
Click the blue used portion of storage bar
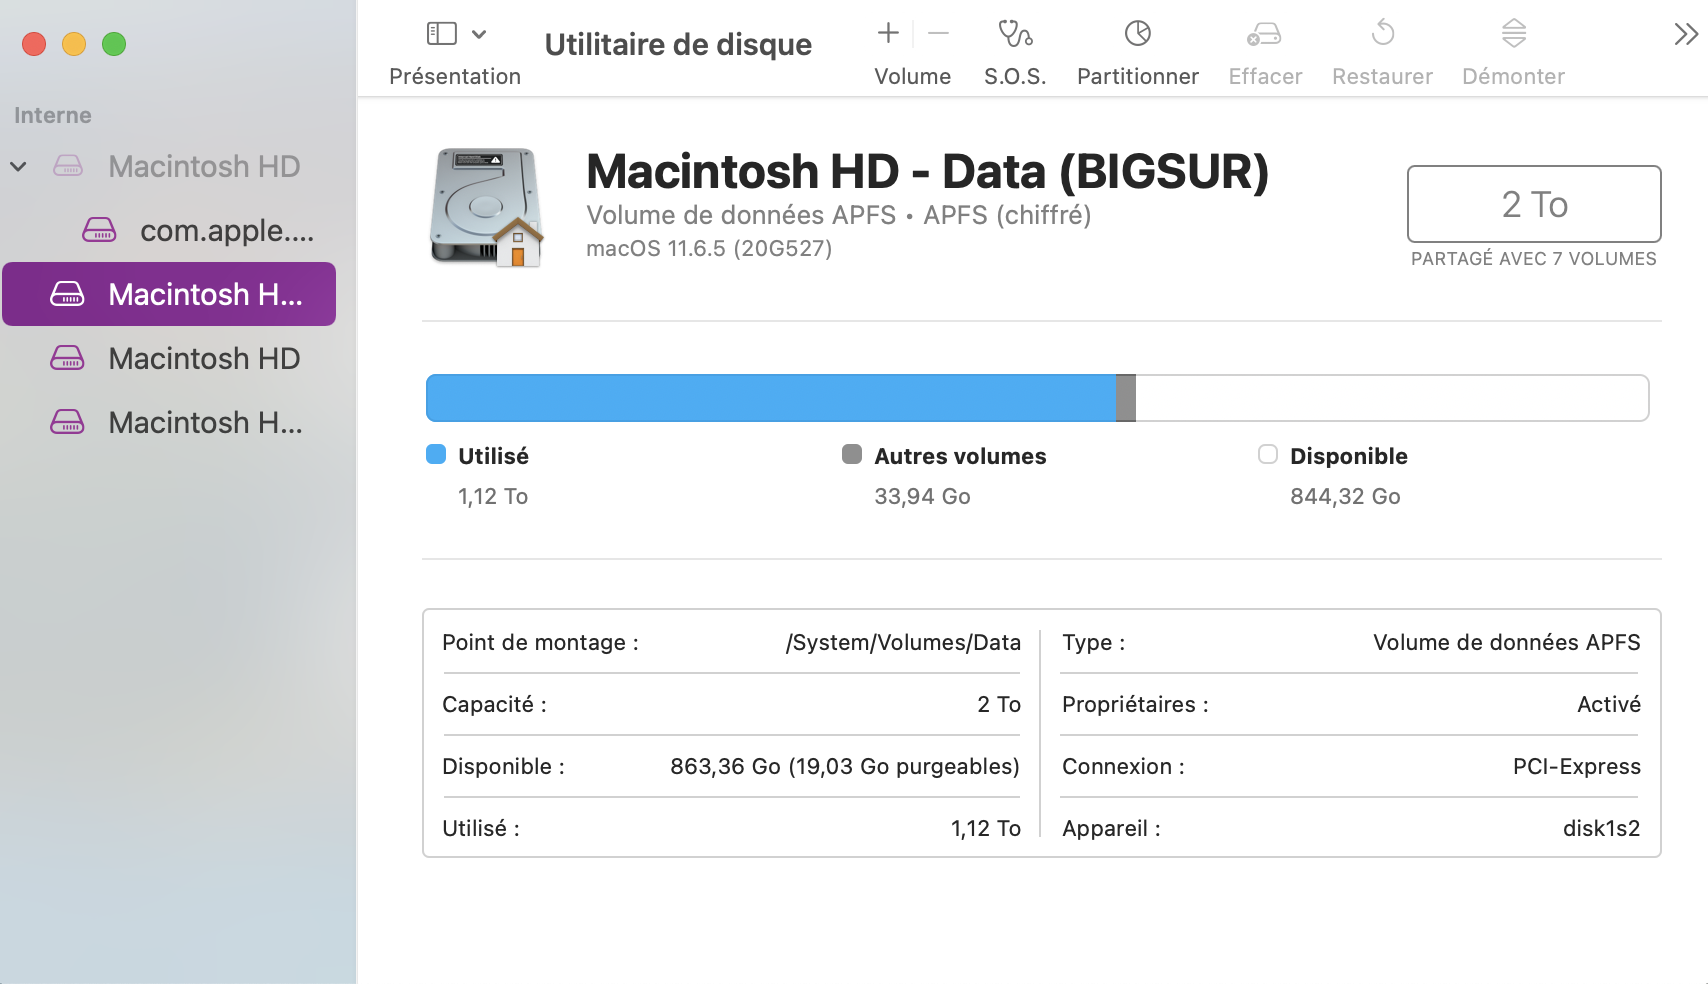coord(771,398)
